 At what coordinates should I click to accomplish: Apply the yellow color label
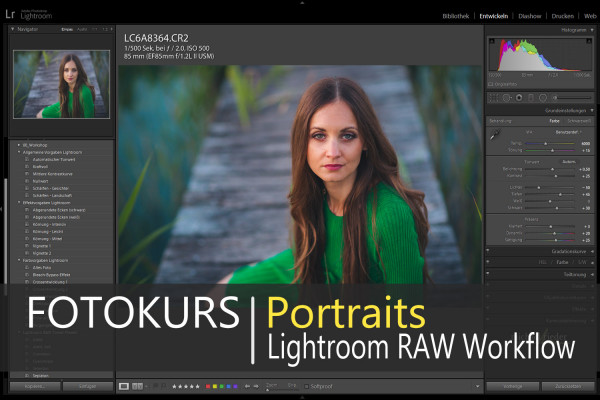pos(215,387)
